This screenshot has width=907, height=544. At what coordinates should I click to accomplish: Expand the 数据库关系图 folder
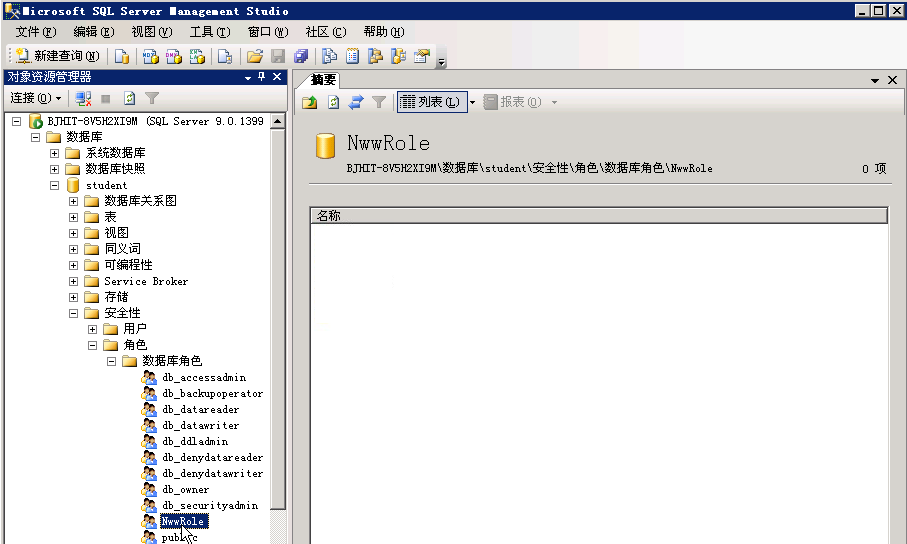tap(73, 201)
